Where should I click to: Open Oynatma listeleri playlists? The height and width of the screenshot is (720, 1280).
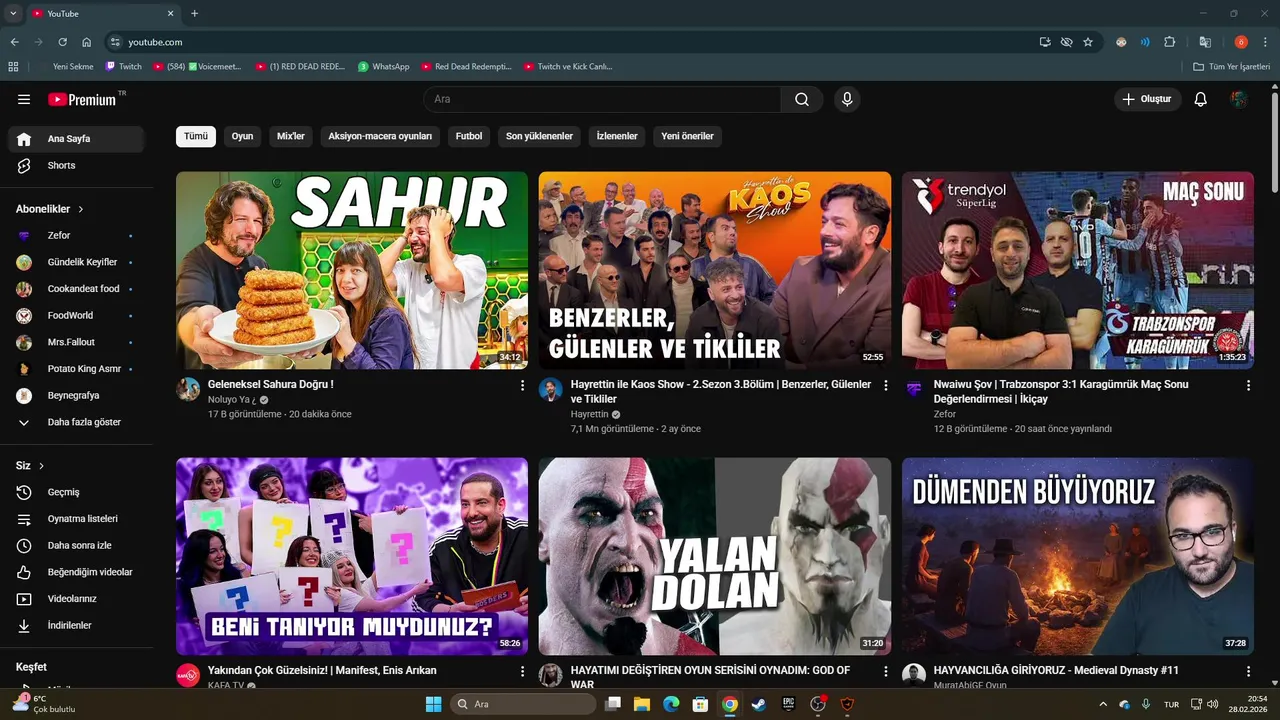[76, 519]
